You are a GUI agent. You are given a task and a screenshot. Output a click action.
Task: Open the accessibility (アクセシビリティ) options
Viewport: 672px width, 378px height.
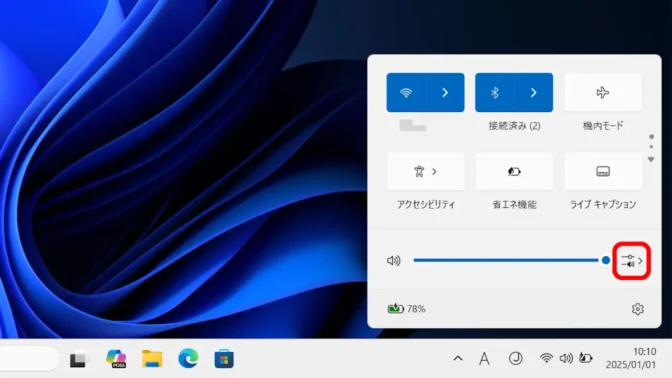point(426,171)
